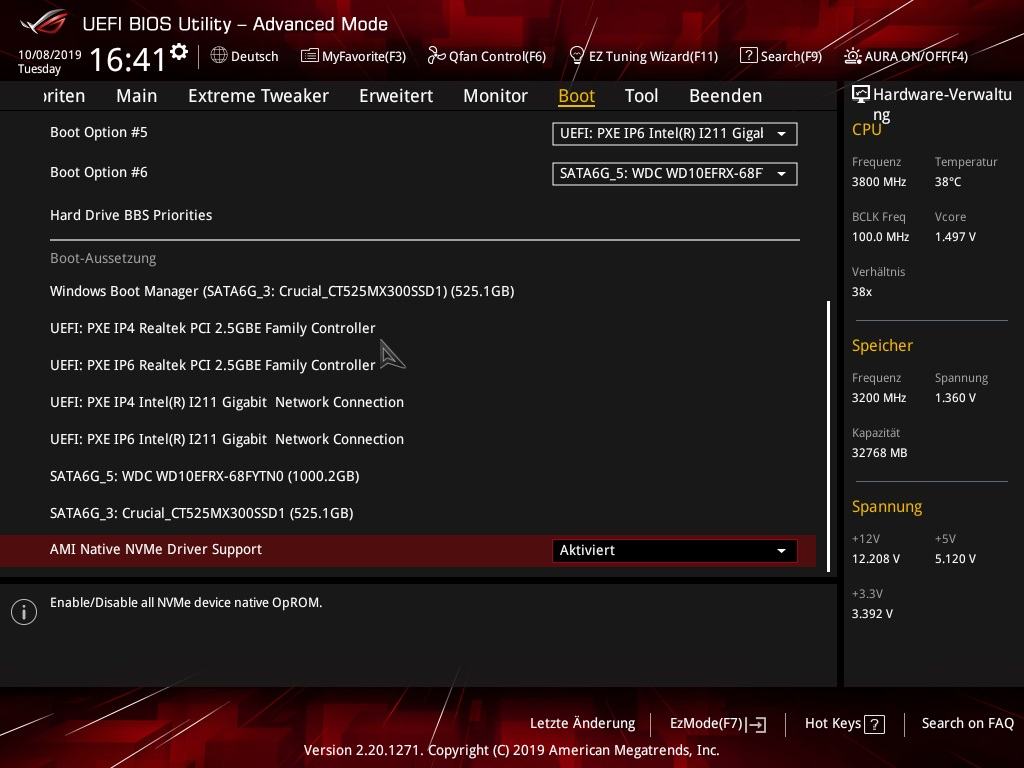Switch to the Extreme Tweaker tab
This screenshot has width=1024, height=768.
tap(258, 96)
